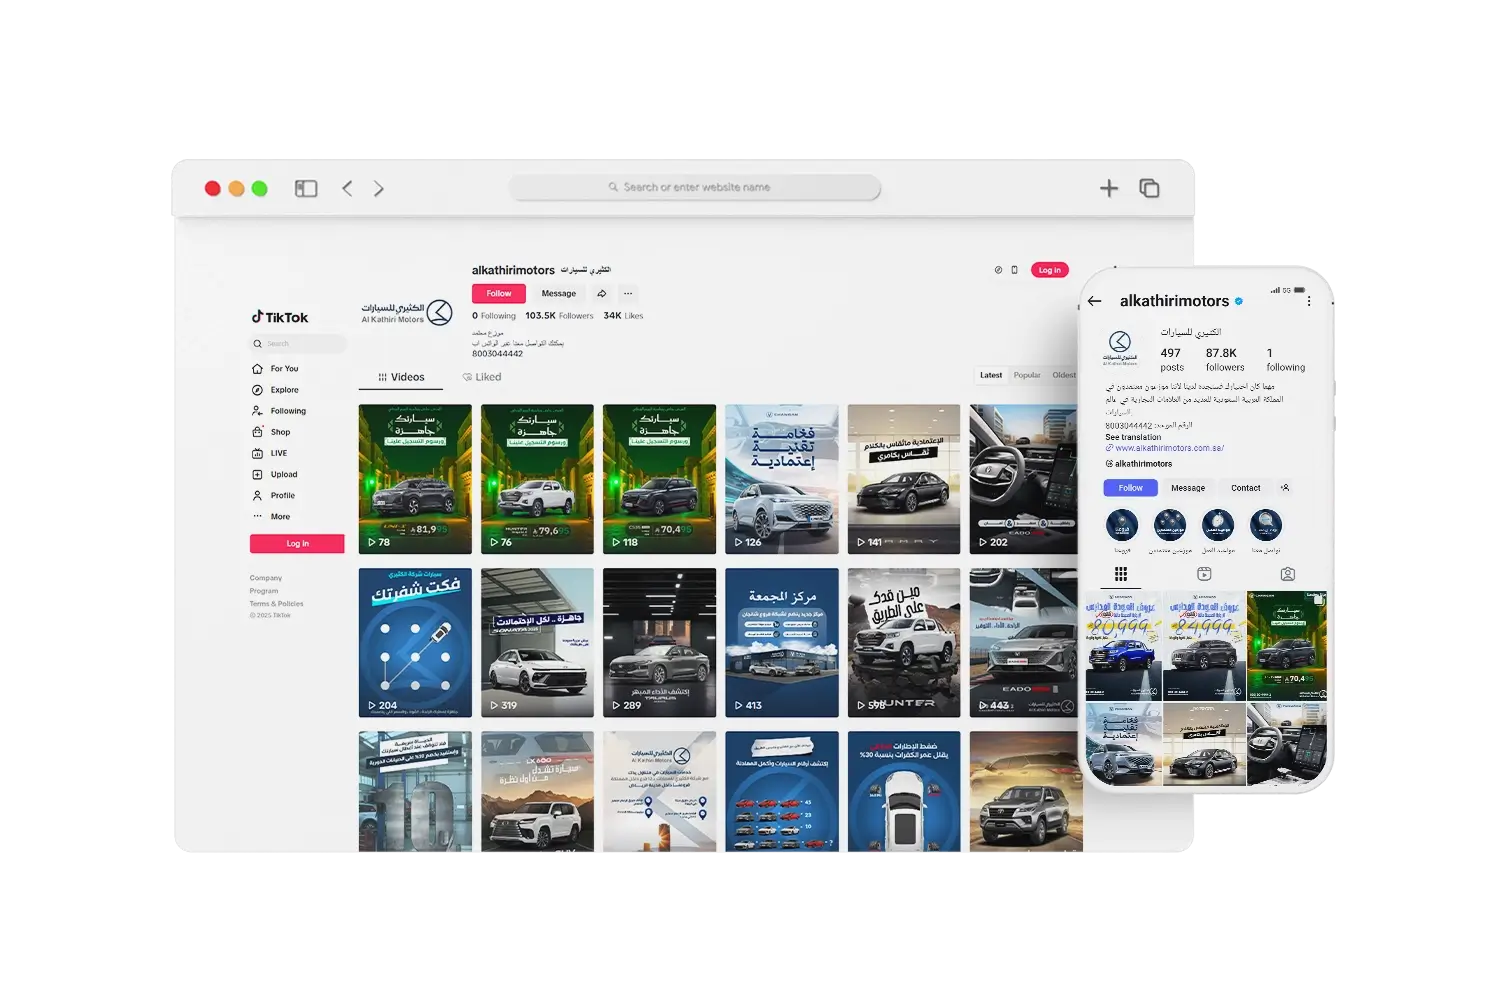Show the browser tab overview icon
Viewport: 1500px width, 1000px height.
point(1149,188)
